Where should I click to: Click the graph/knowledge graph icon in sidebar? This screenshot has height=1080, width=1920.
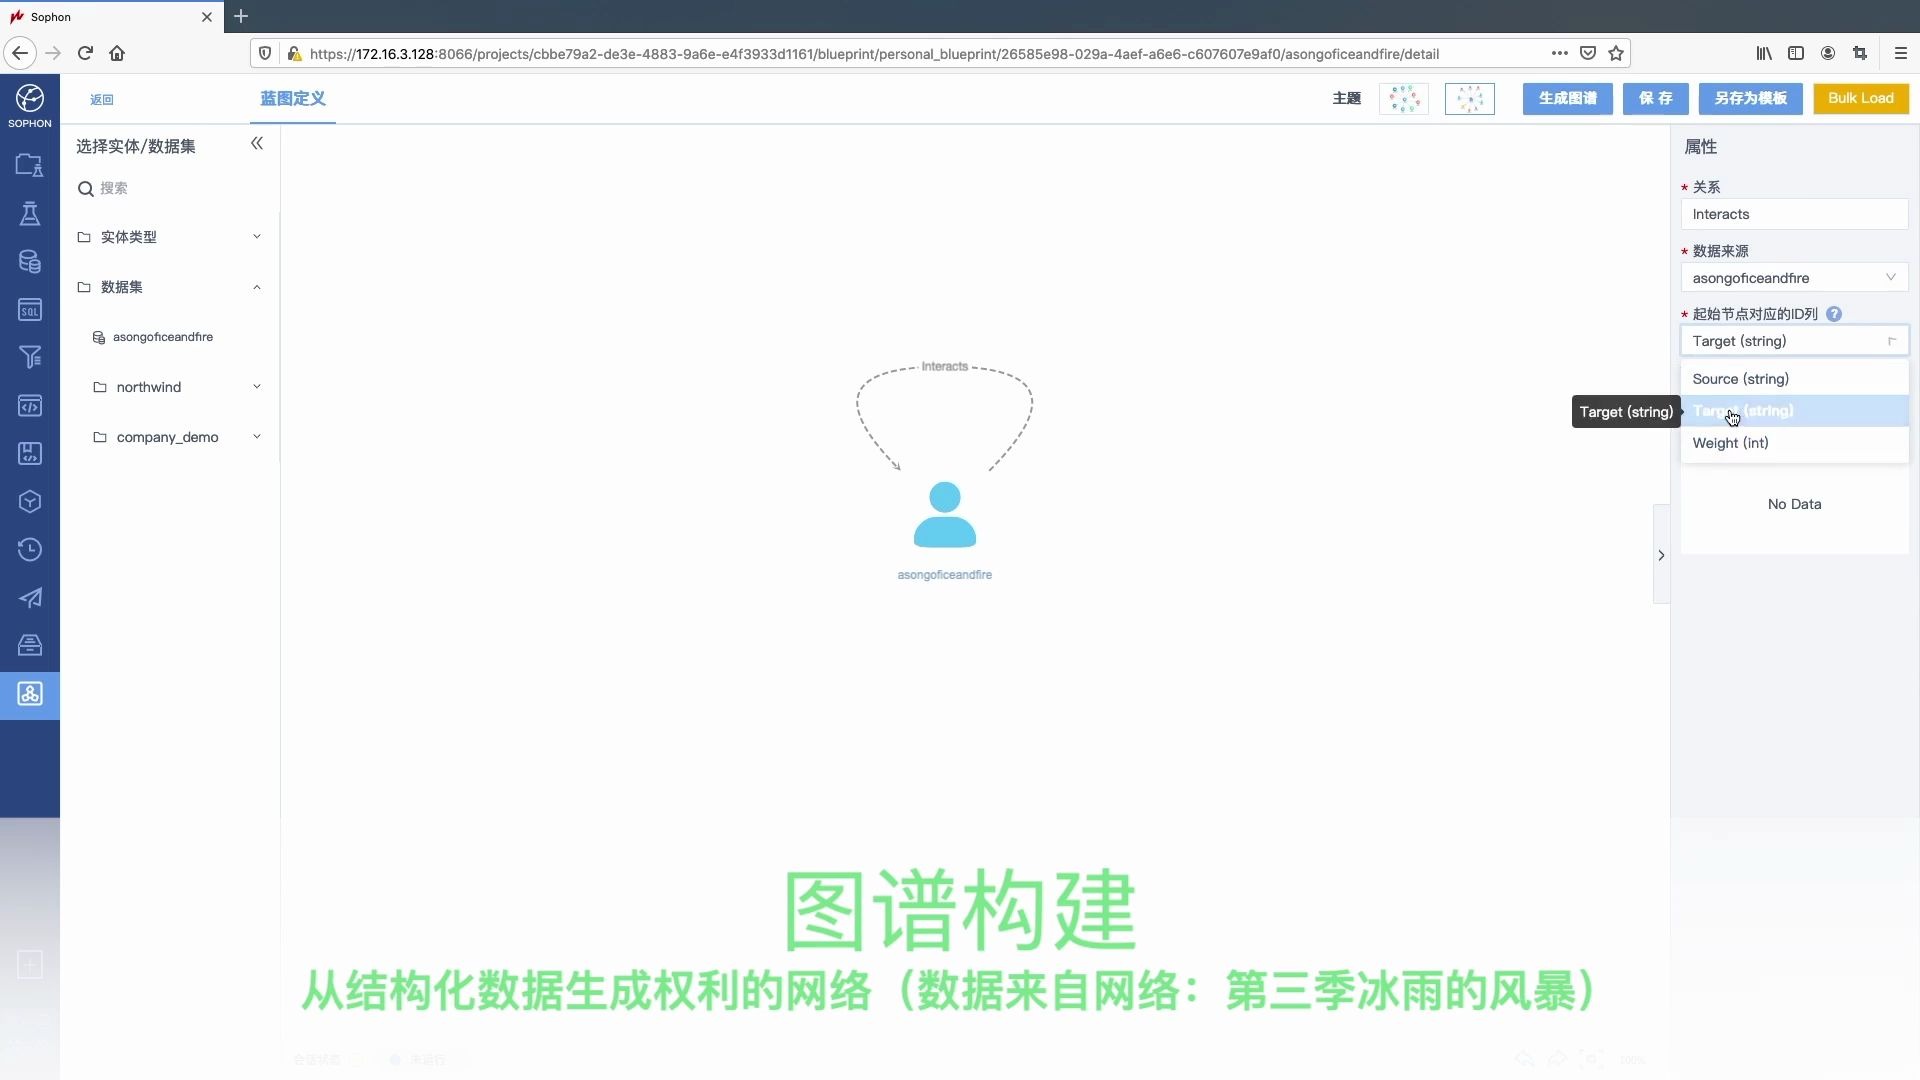tap(29, 694)
